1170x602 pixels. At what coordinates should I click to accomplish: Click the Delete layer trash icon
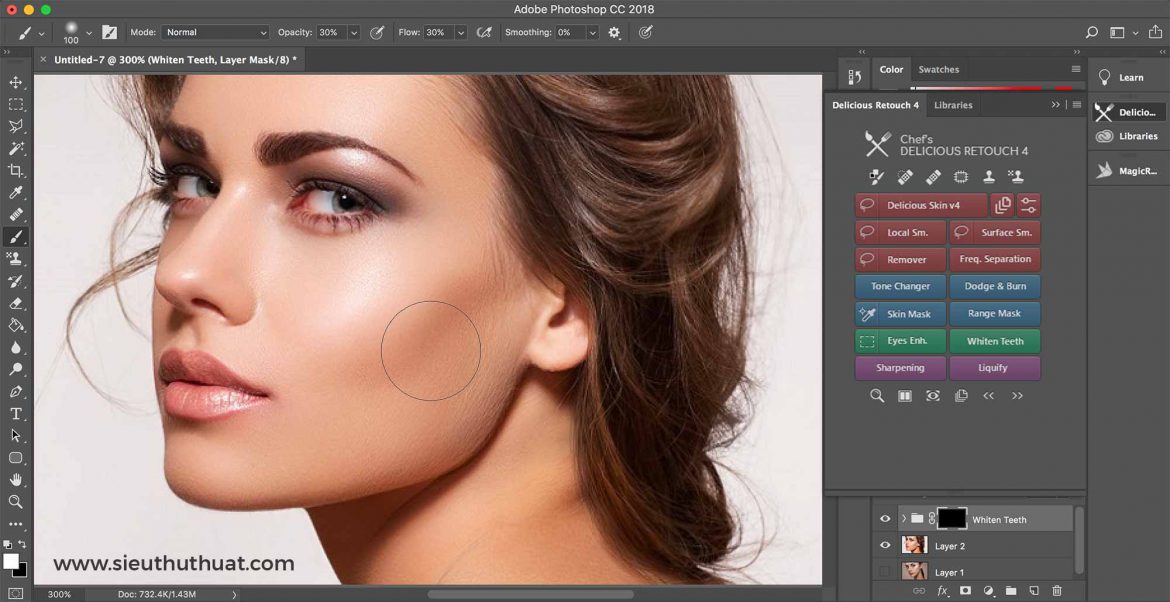click(1057, 590)
